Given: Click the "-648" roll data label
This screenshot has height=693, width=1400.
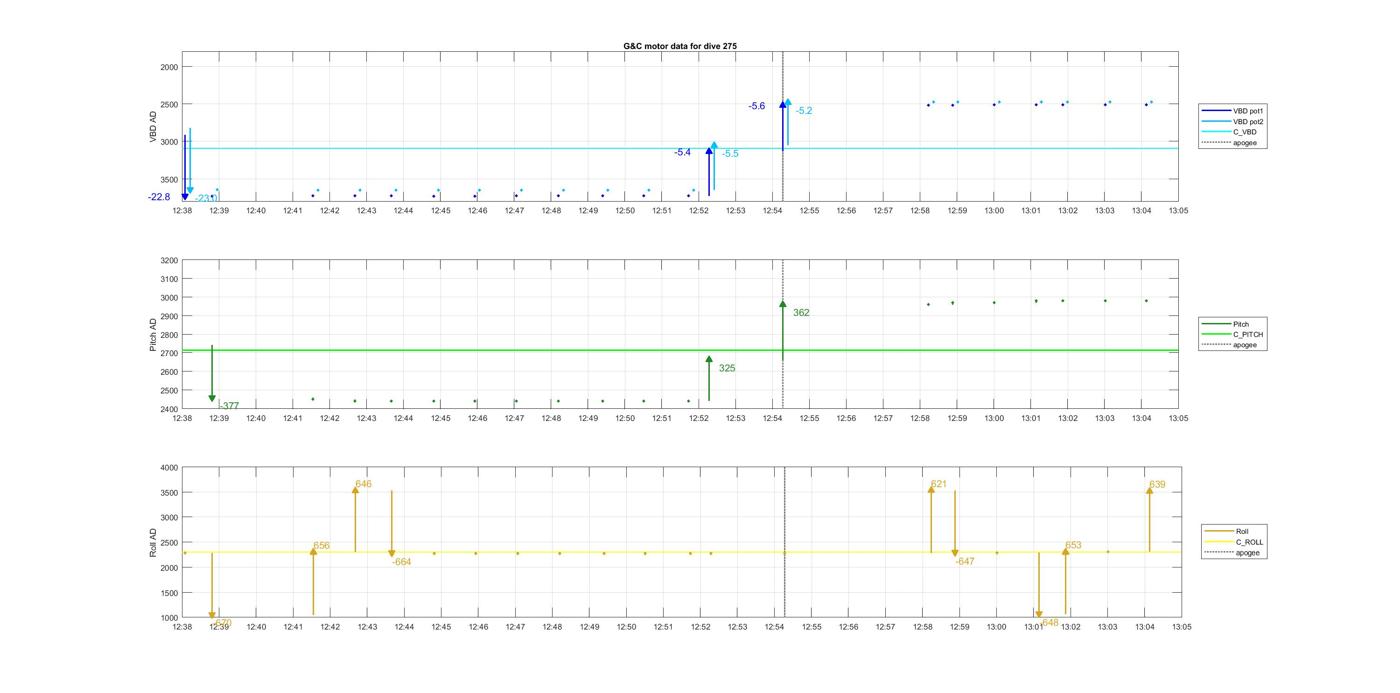Looking at the screenshot, I should tap(1049, 622).
